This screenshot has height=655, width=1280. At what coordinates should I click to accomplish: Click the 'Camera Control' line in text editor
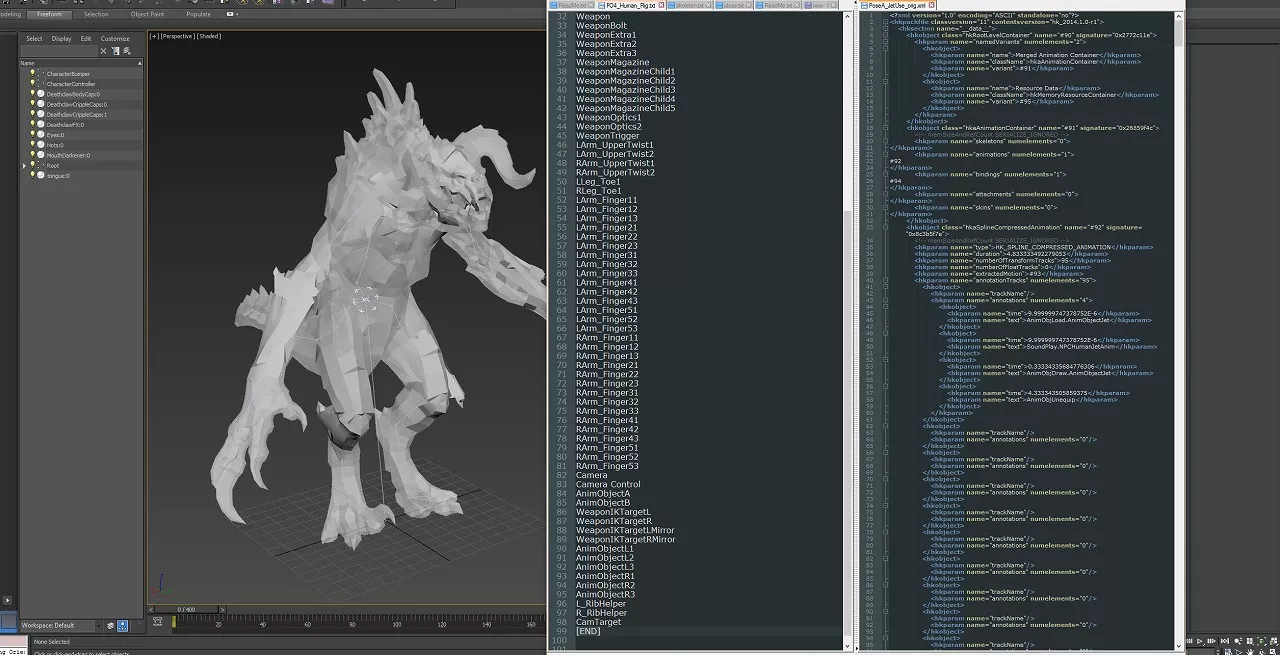click(x=608, y=484)
